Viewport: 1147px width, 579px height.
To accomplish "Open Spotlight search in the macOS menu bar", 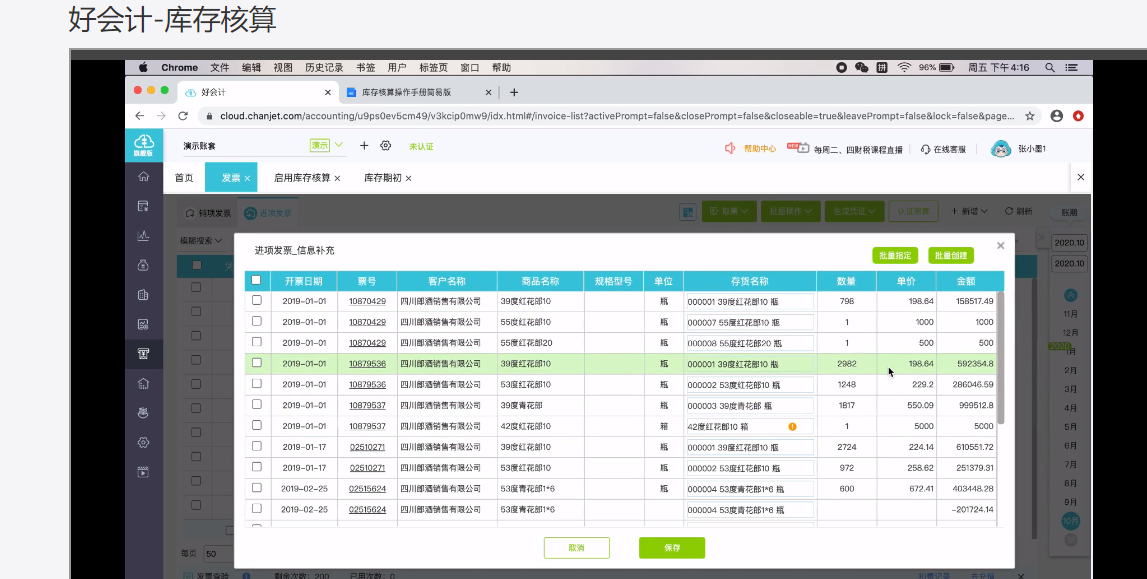I will pyautogui.click(x=1050, y=67).
